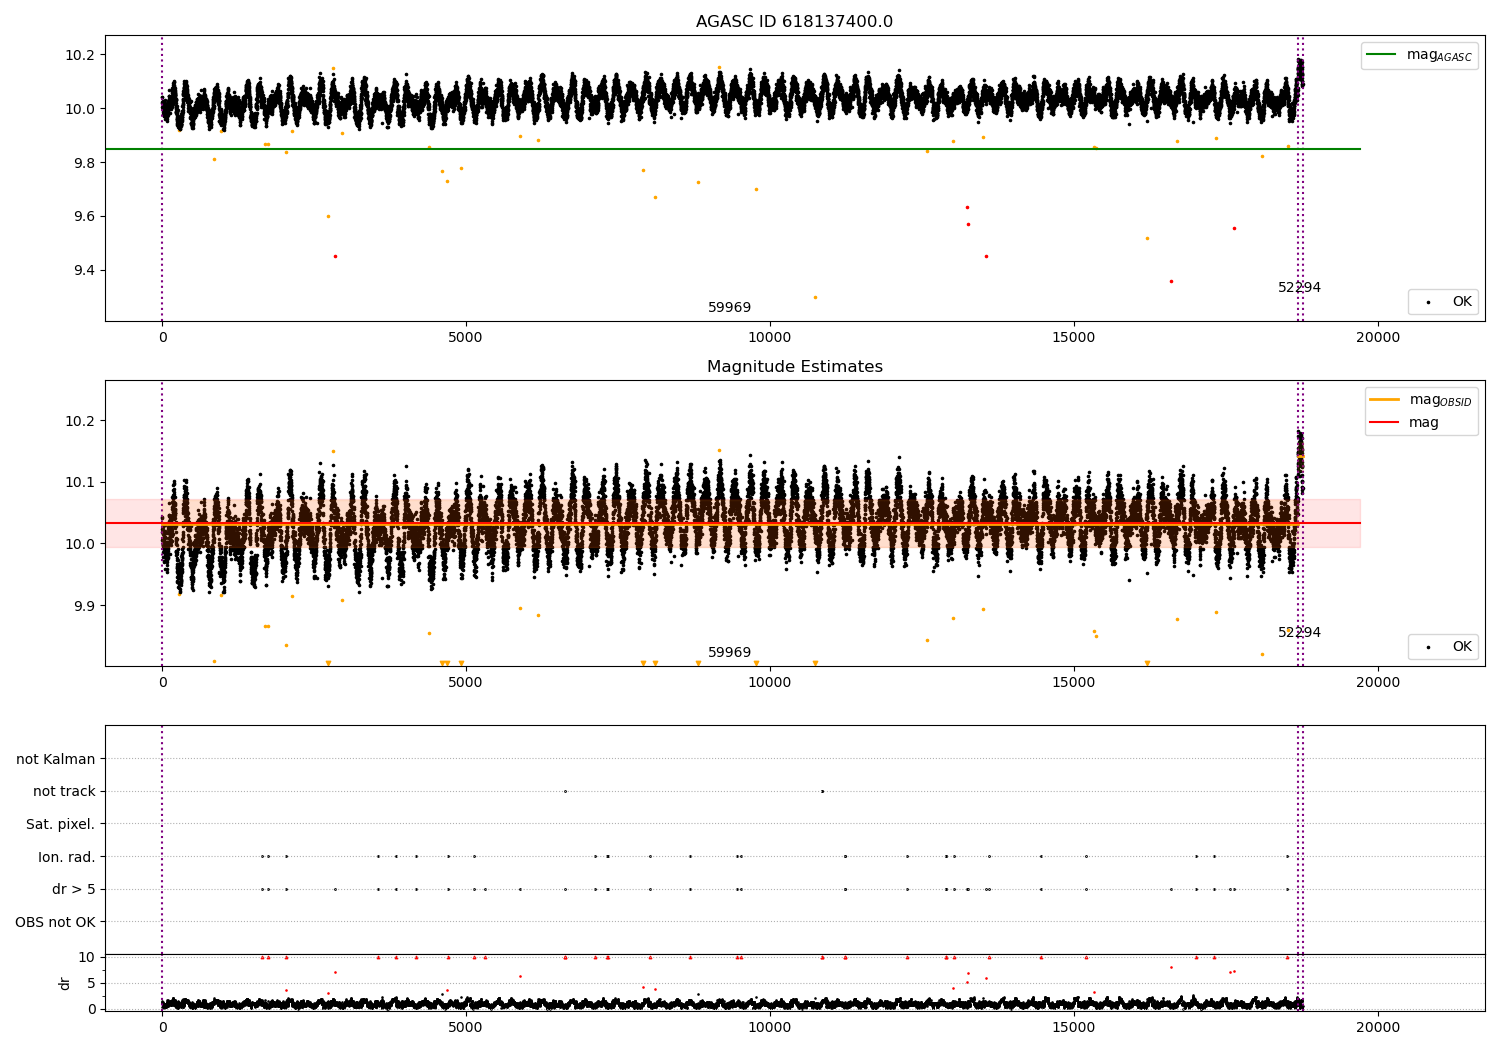The height and width of the screenshot is (1050, 1500).
Task: Click x-tick "15000" under Magnitude Estimates plot
Action: pos(1074,683)
